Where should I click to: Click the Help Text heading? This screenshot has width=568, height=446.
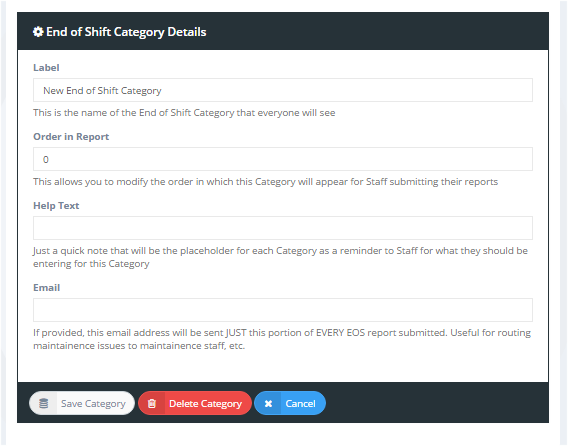click(x=56, y=205)
